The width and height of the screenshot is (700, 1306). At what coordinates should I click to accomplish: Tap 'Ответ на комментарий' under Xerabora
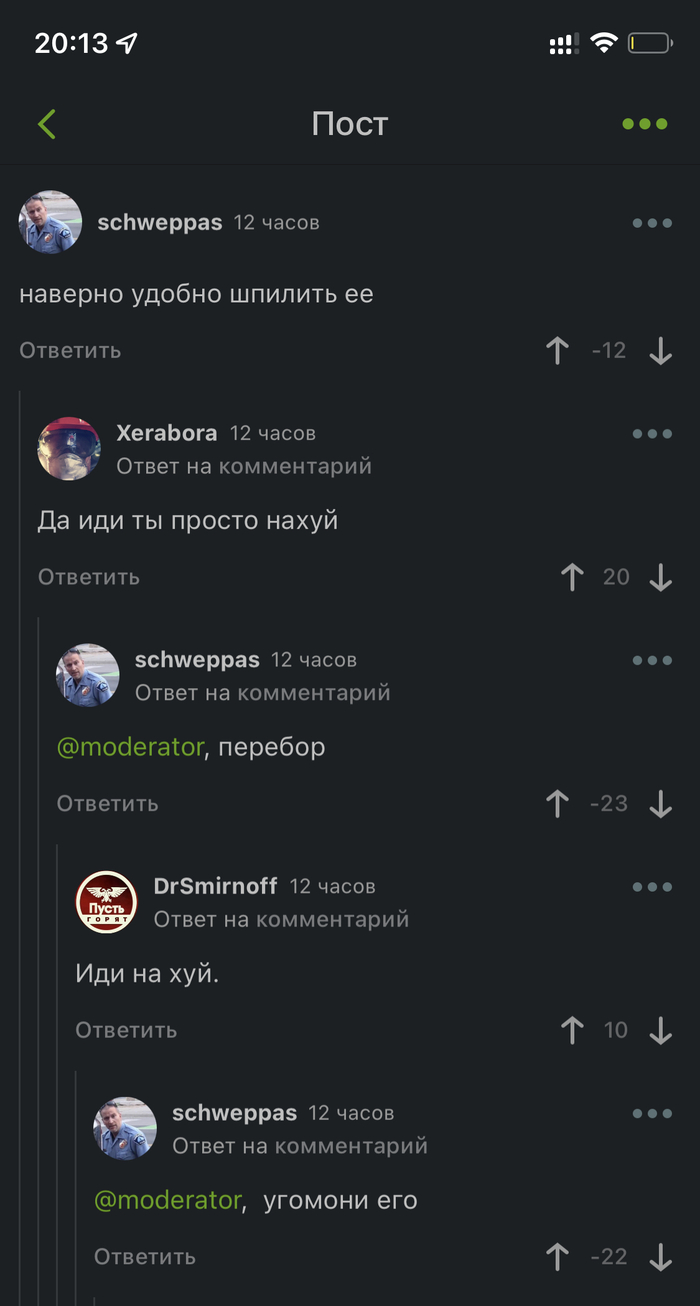244,466
